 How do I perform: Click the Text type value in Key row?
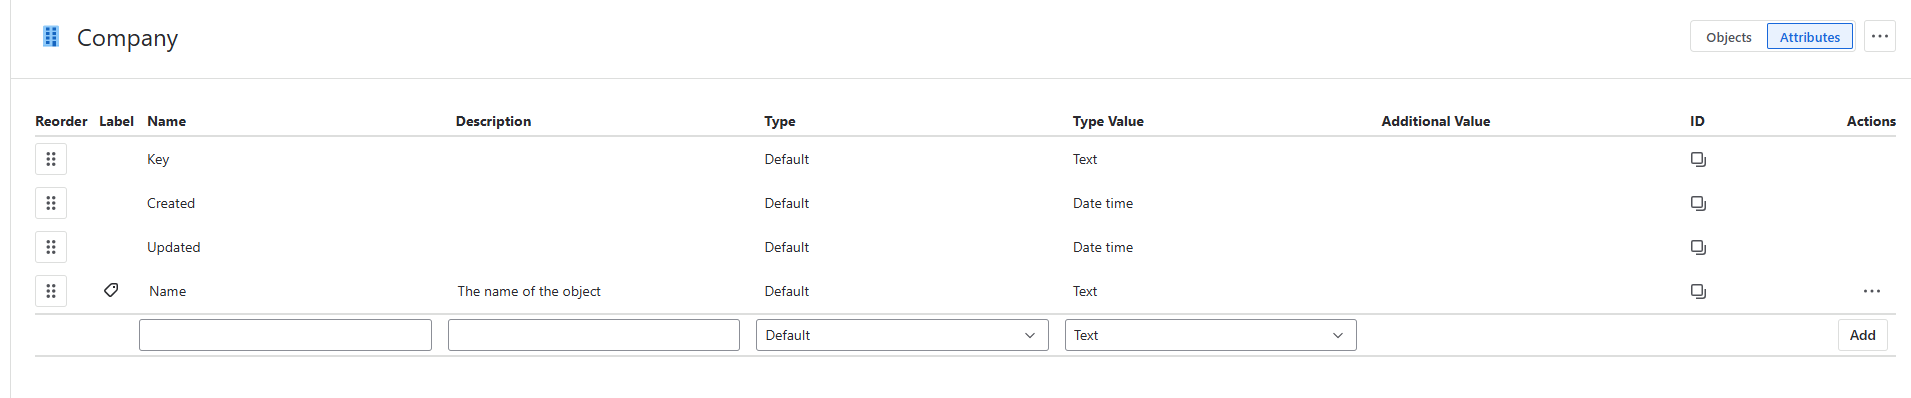point(1085,159)
